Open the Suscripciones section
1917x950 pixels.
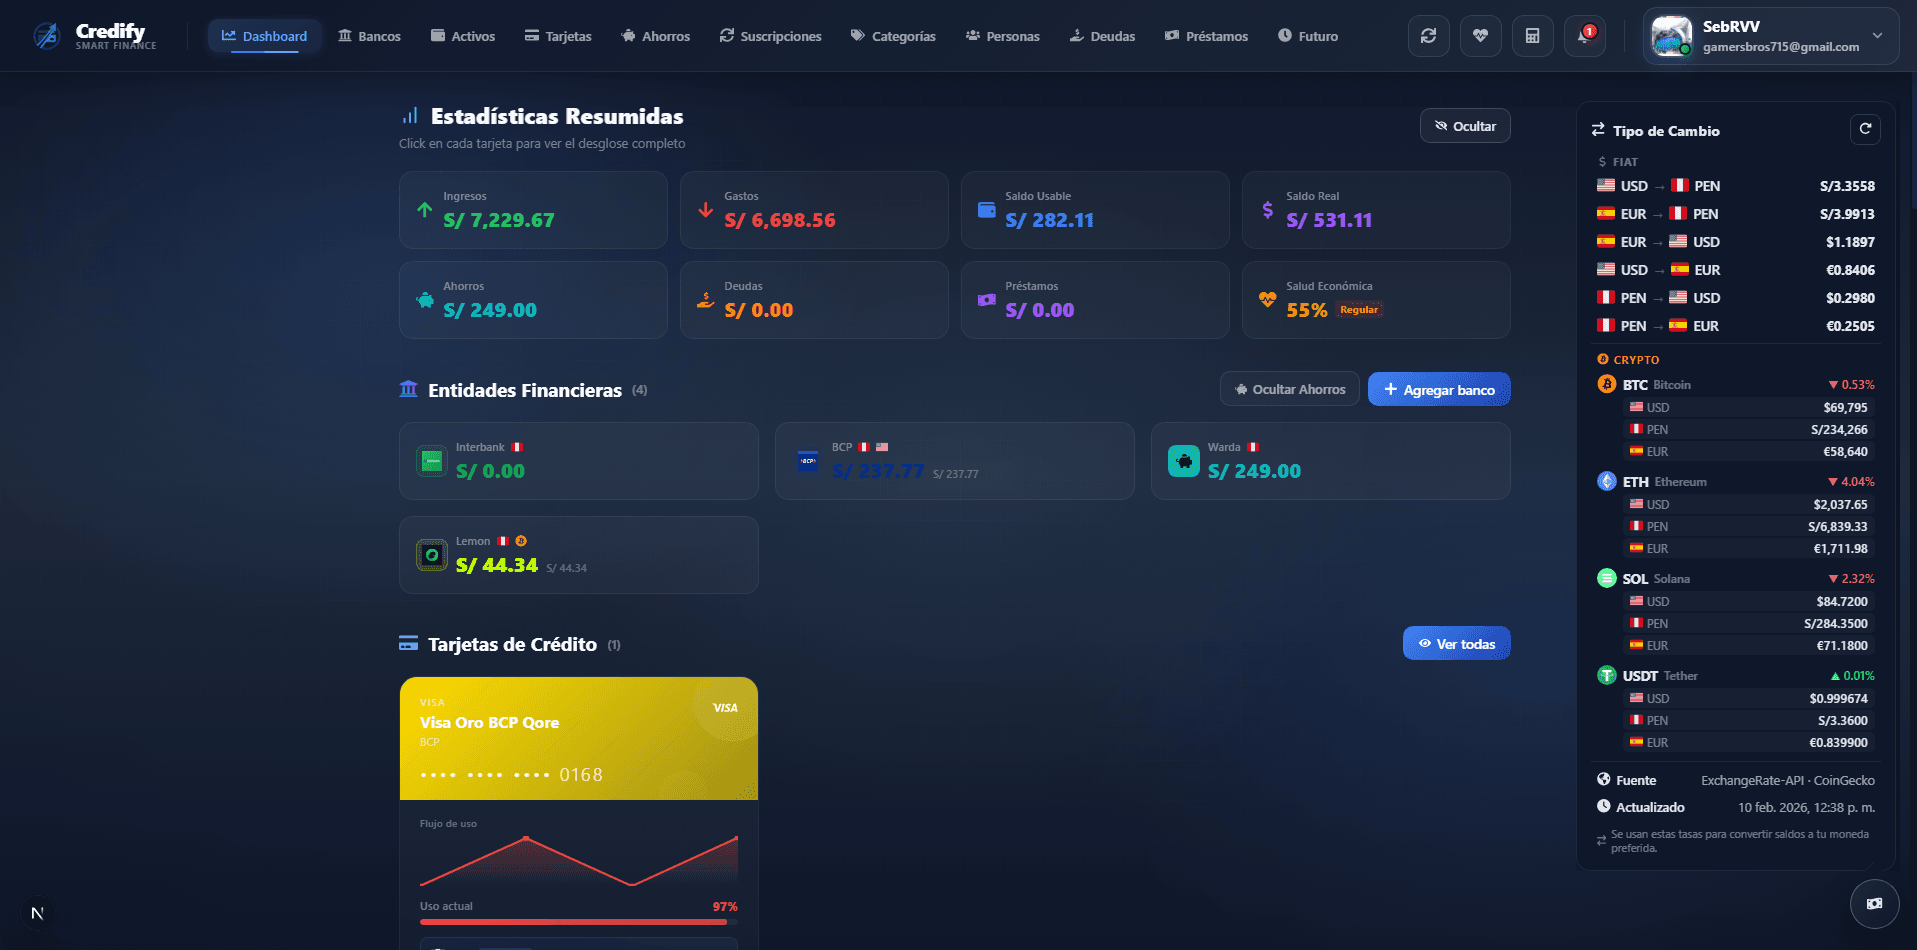[x=770, y=35]
